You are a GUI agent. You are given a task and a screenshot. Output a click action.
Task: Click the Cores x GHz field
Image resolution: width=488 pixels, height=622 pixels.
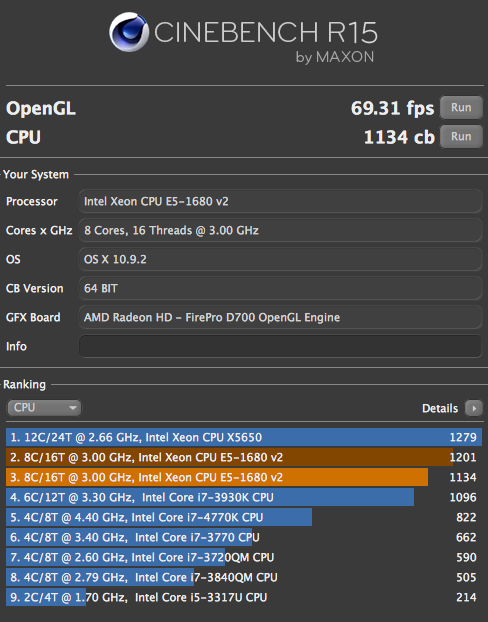[280, 230]
